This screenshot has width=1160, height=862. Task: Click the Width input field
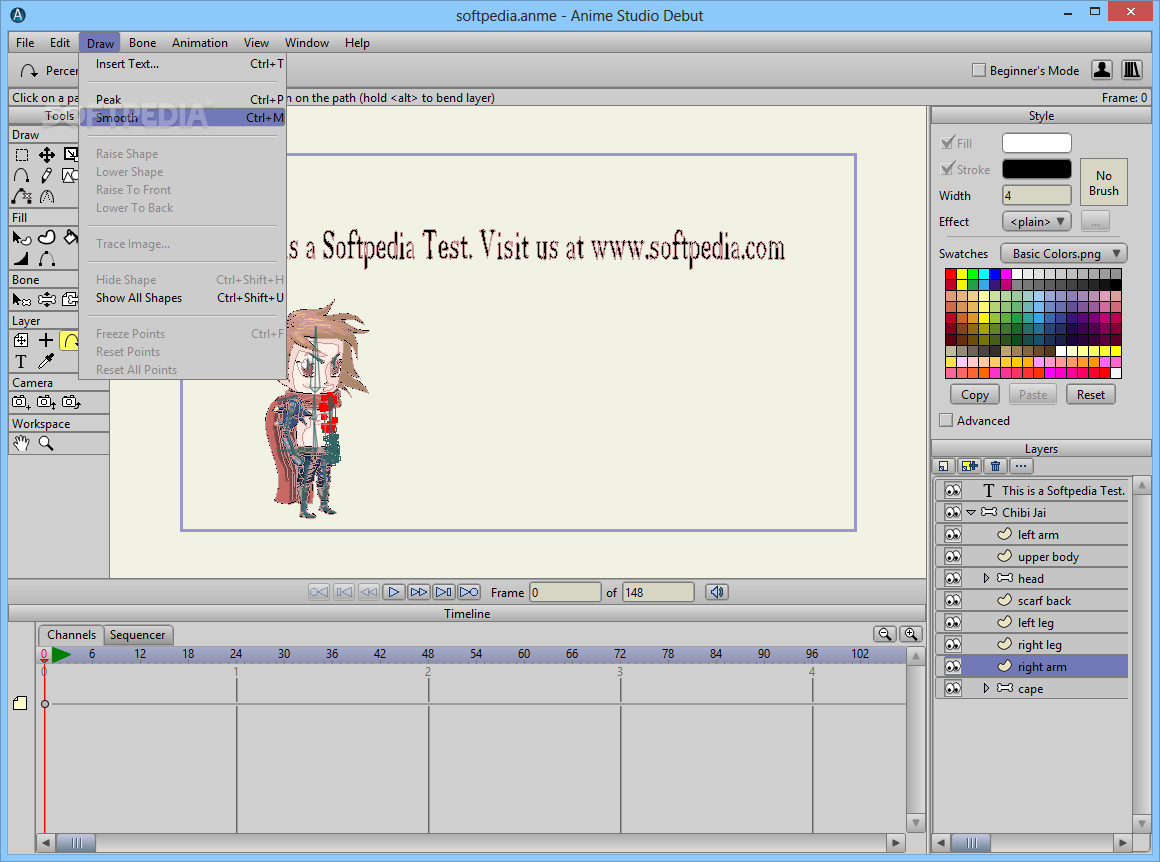click(x=1036, y=195)
